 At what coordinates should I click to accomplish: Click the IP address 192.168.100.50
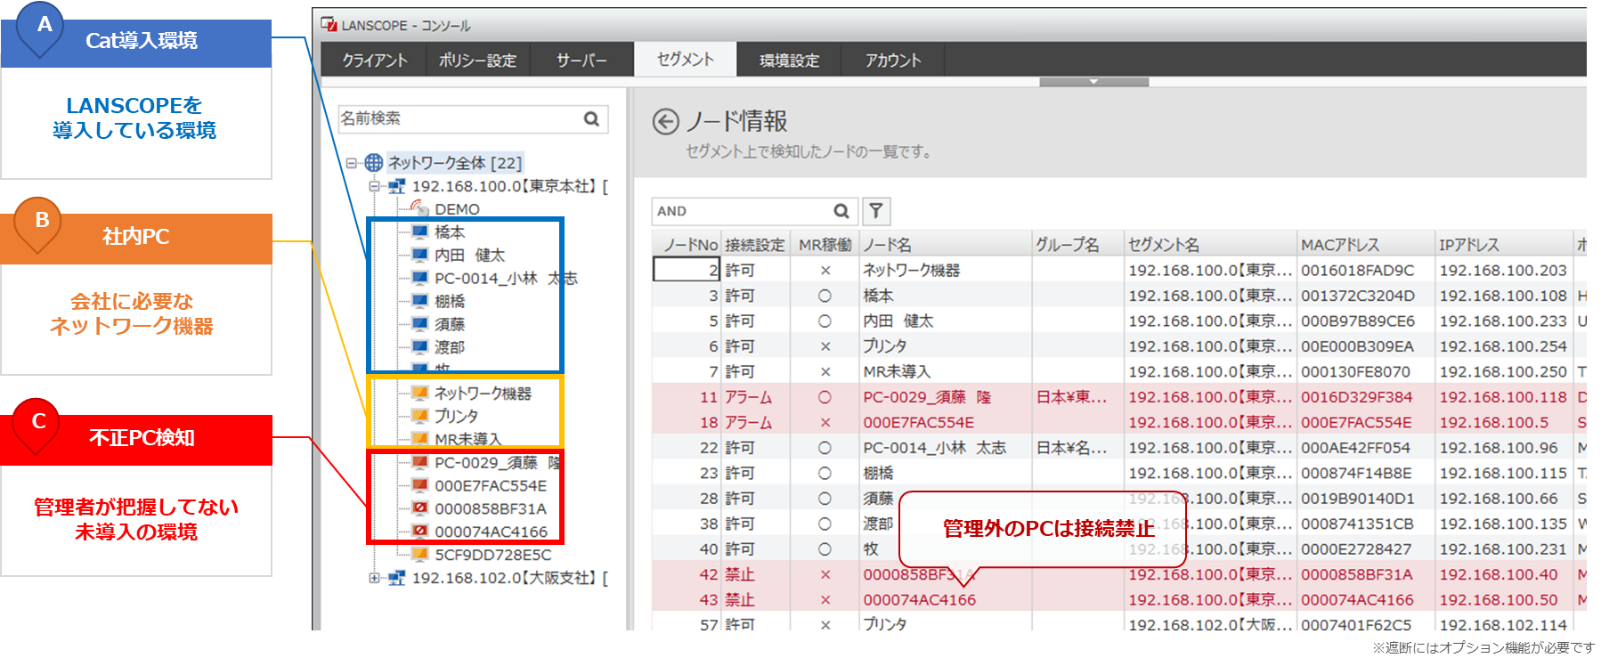point(1499,600)
